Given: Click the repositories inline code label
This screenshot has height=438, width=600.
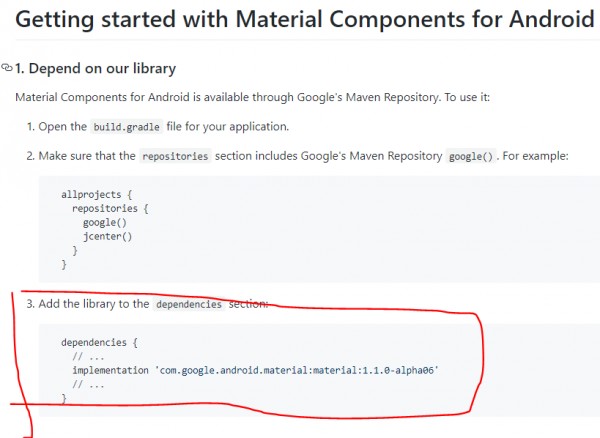Looking at the screenshot, I should click(x=175, y=156).
